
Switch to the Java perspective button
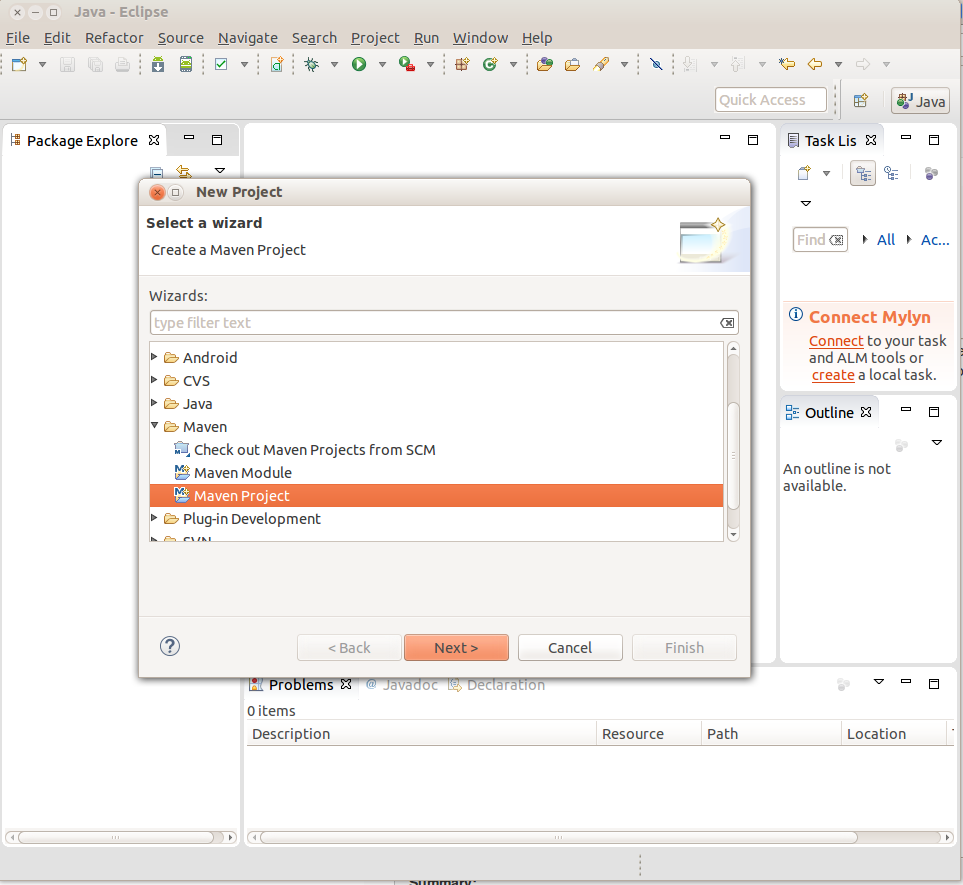(x=921, y=101)
